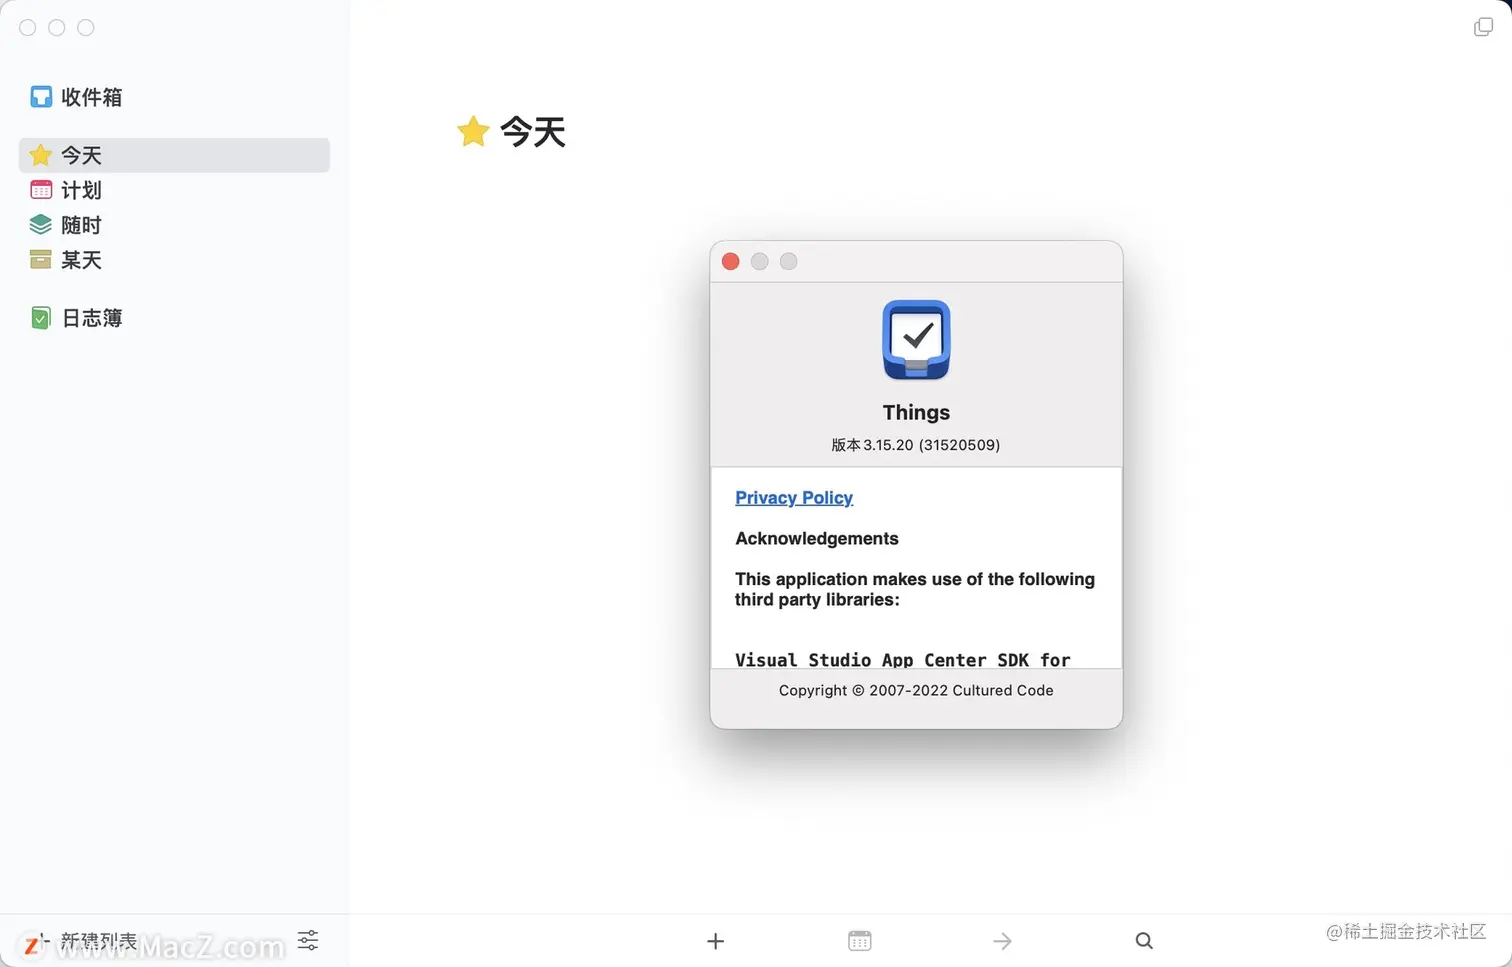Click the green layers icon beside 随时
Viewport: 1512px width, 967px height.
[41, 225]
